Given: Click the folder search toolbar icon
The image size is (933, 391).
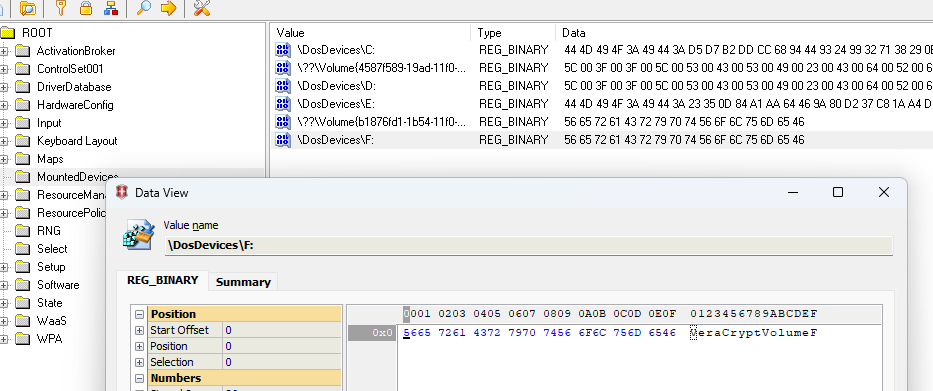Looking at the screenshot, I should tap(28, 8).
